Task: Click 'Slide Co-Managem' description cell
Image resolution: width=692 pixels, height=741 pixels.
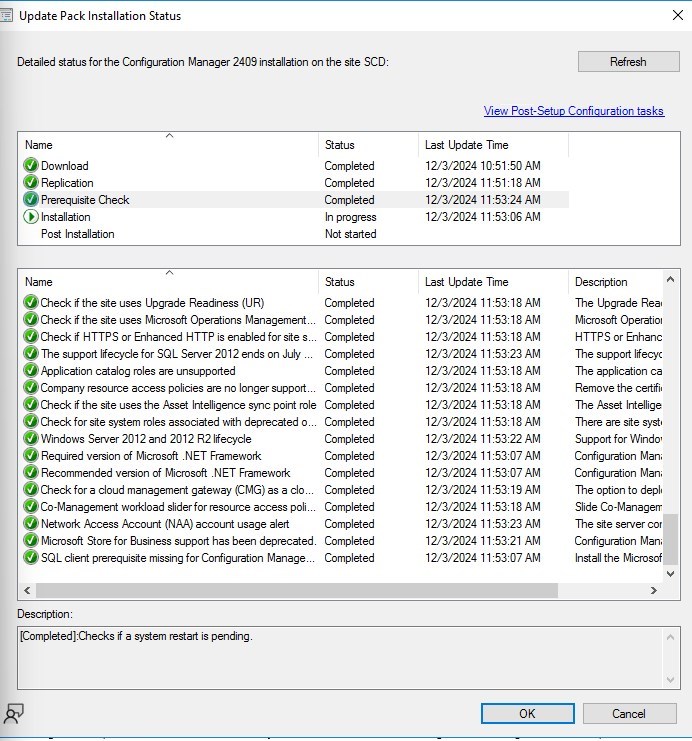Action: 618,507
